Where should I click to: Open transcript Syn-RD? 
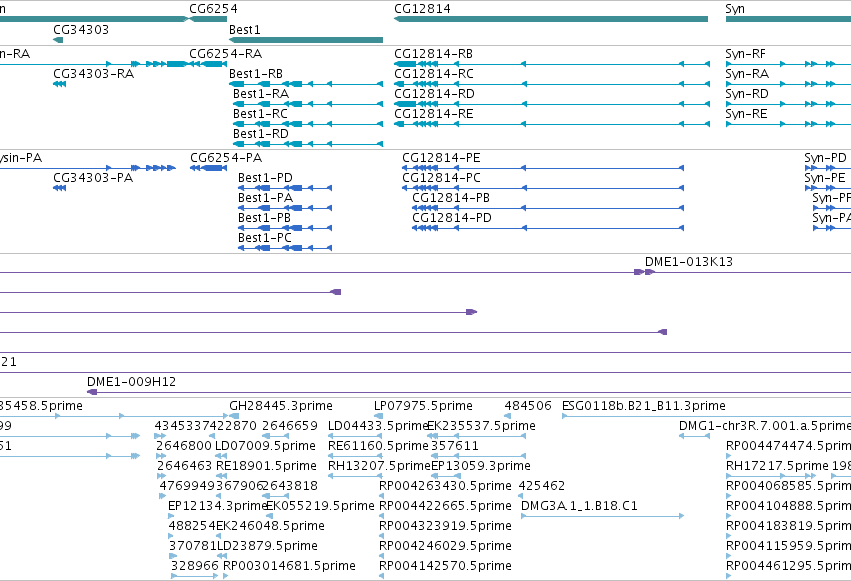[x=747, y=94]
